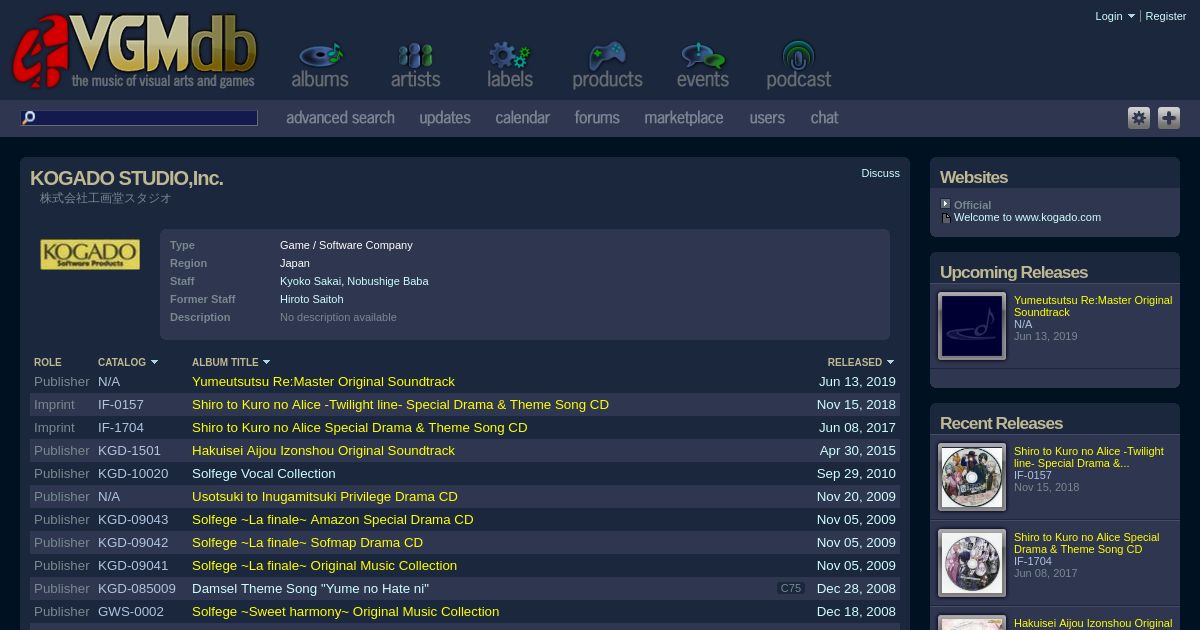The image size is (1200, 630).
Task: Click Game / Software Company type value
Action: (x=346, y=245)
